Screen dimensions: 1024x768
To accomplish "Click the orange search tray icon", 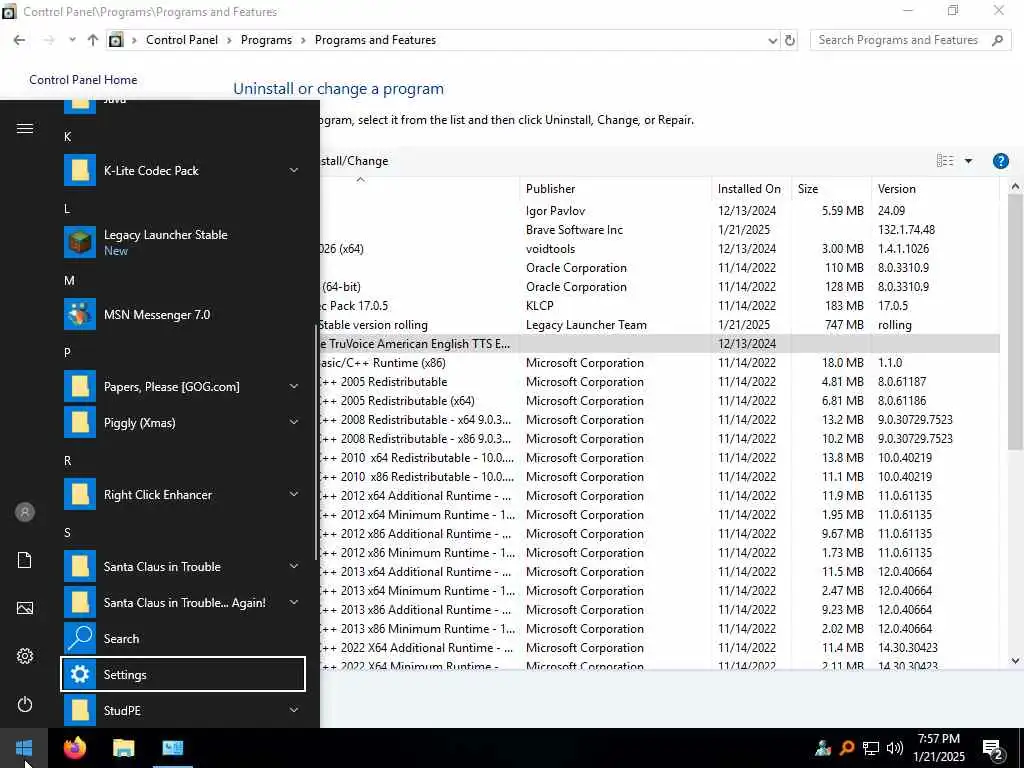I will (x=847, y=748).
